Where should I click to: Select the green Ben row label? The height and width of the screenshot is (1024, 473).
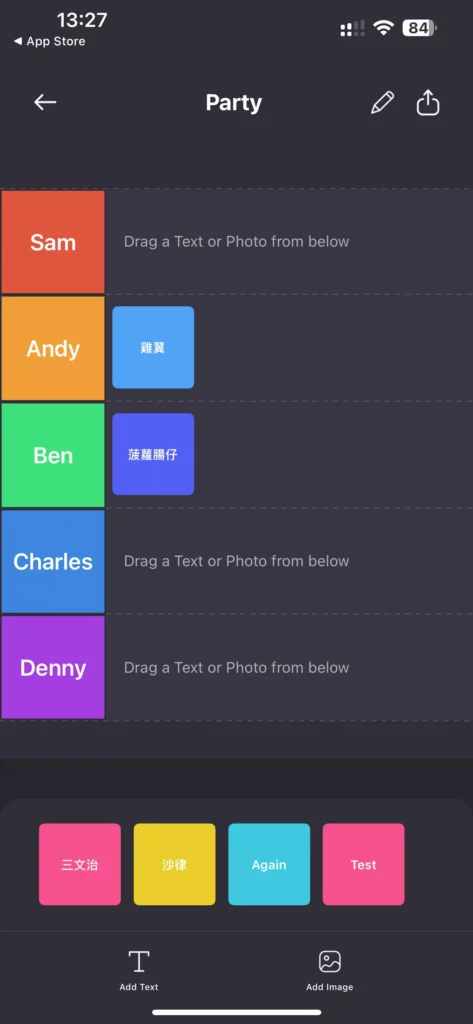(x=53, y=455)
